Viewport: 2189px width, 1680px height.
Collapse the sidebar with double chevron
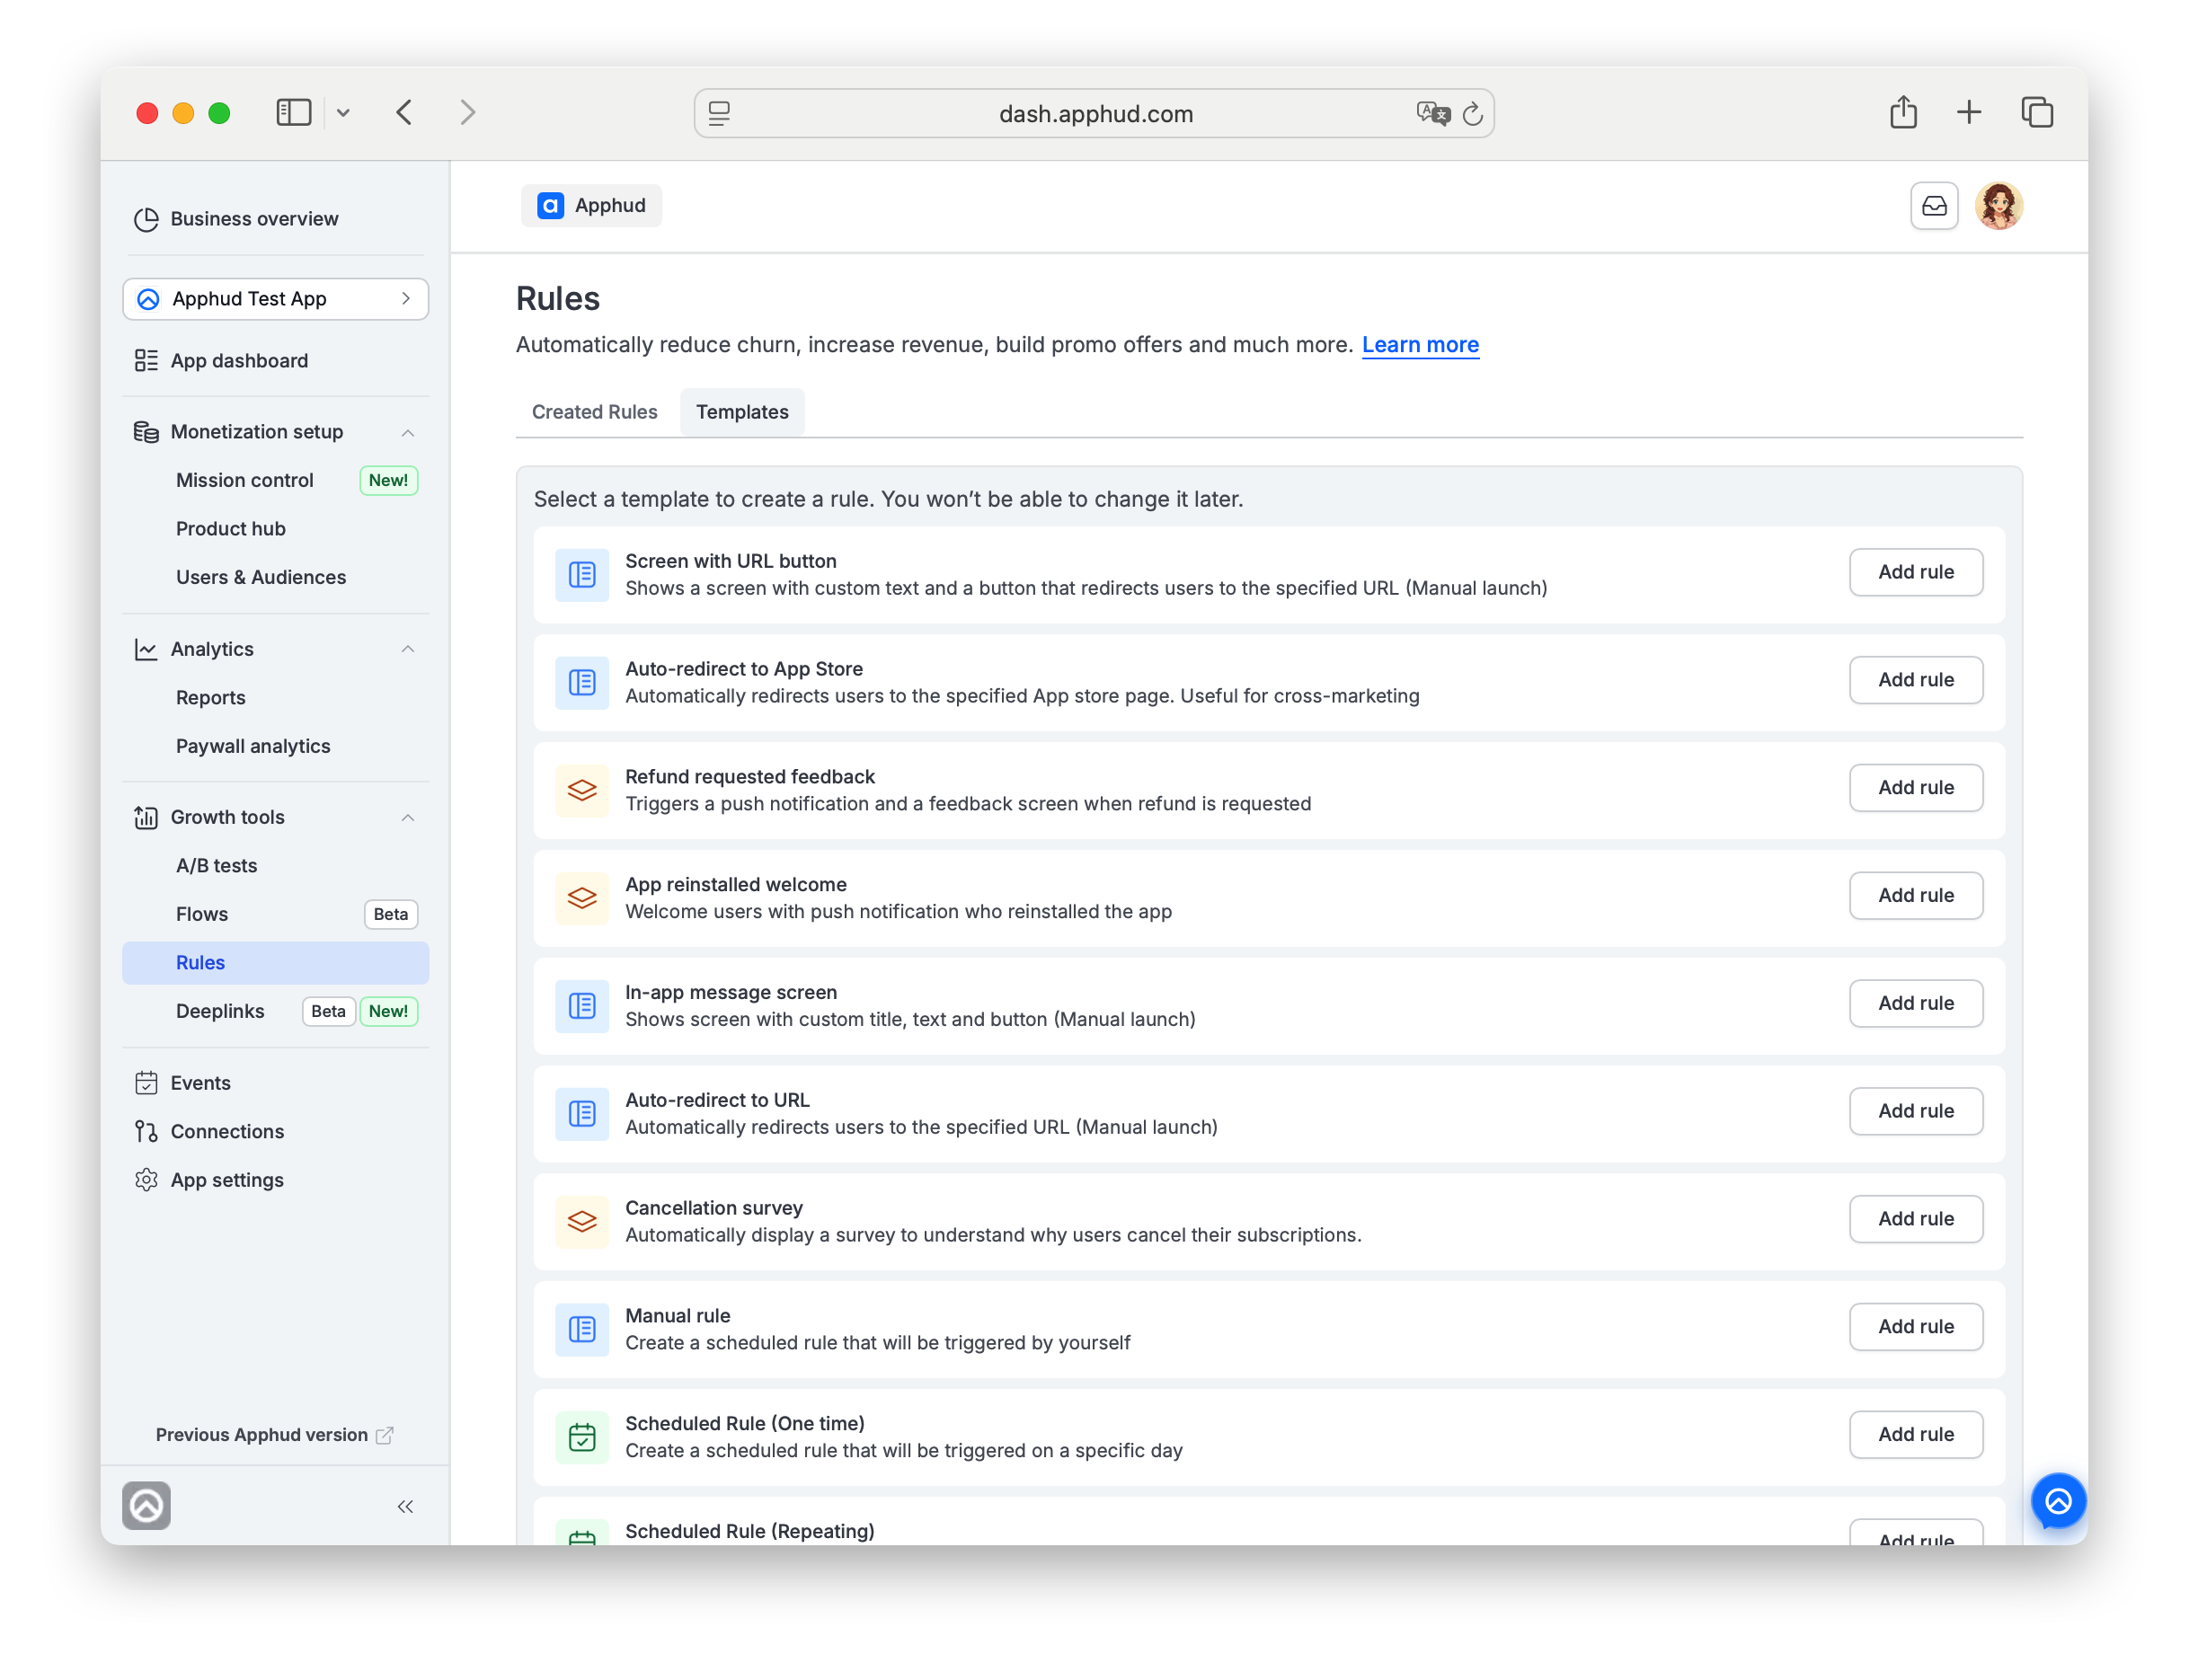point(405,1506)
